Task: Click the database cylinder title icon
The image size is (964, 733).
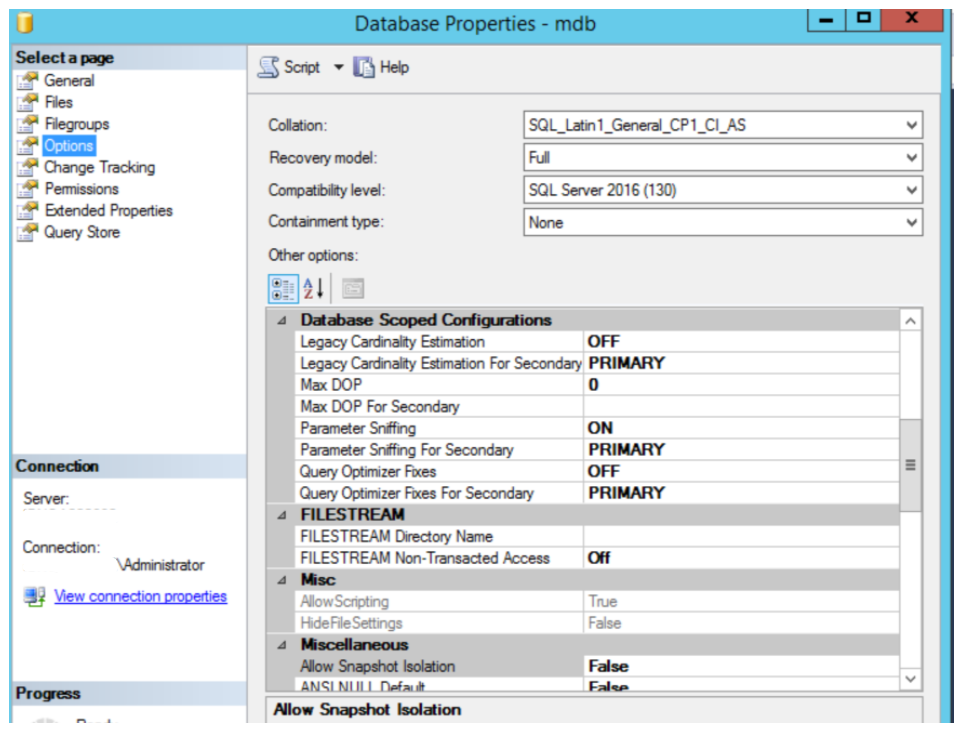Action: (x=25, y=22)
